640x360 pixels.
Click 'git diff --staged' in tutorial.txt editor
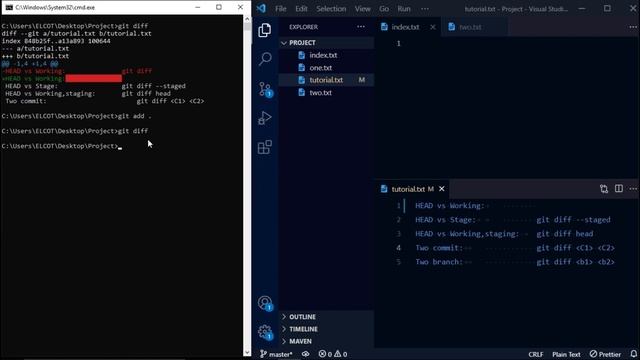[x=573, y=220]
